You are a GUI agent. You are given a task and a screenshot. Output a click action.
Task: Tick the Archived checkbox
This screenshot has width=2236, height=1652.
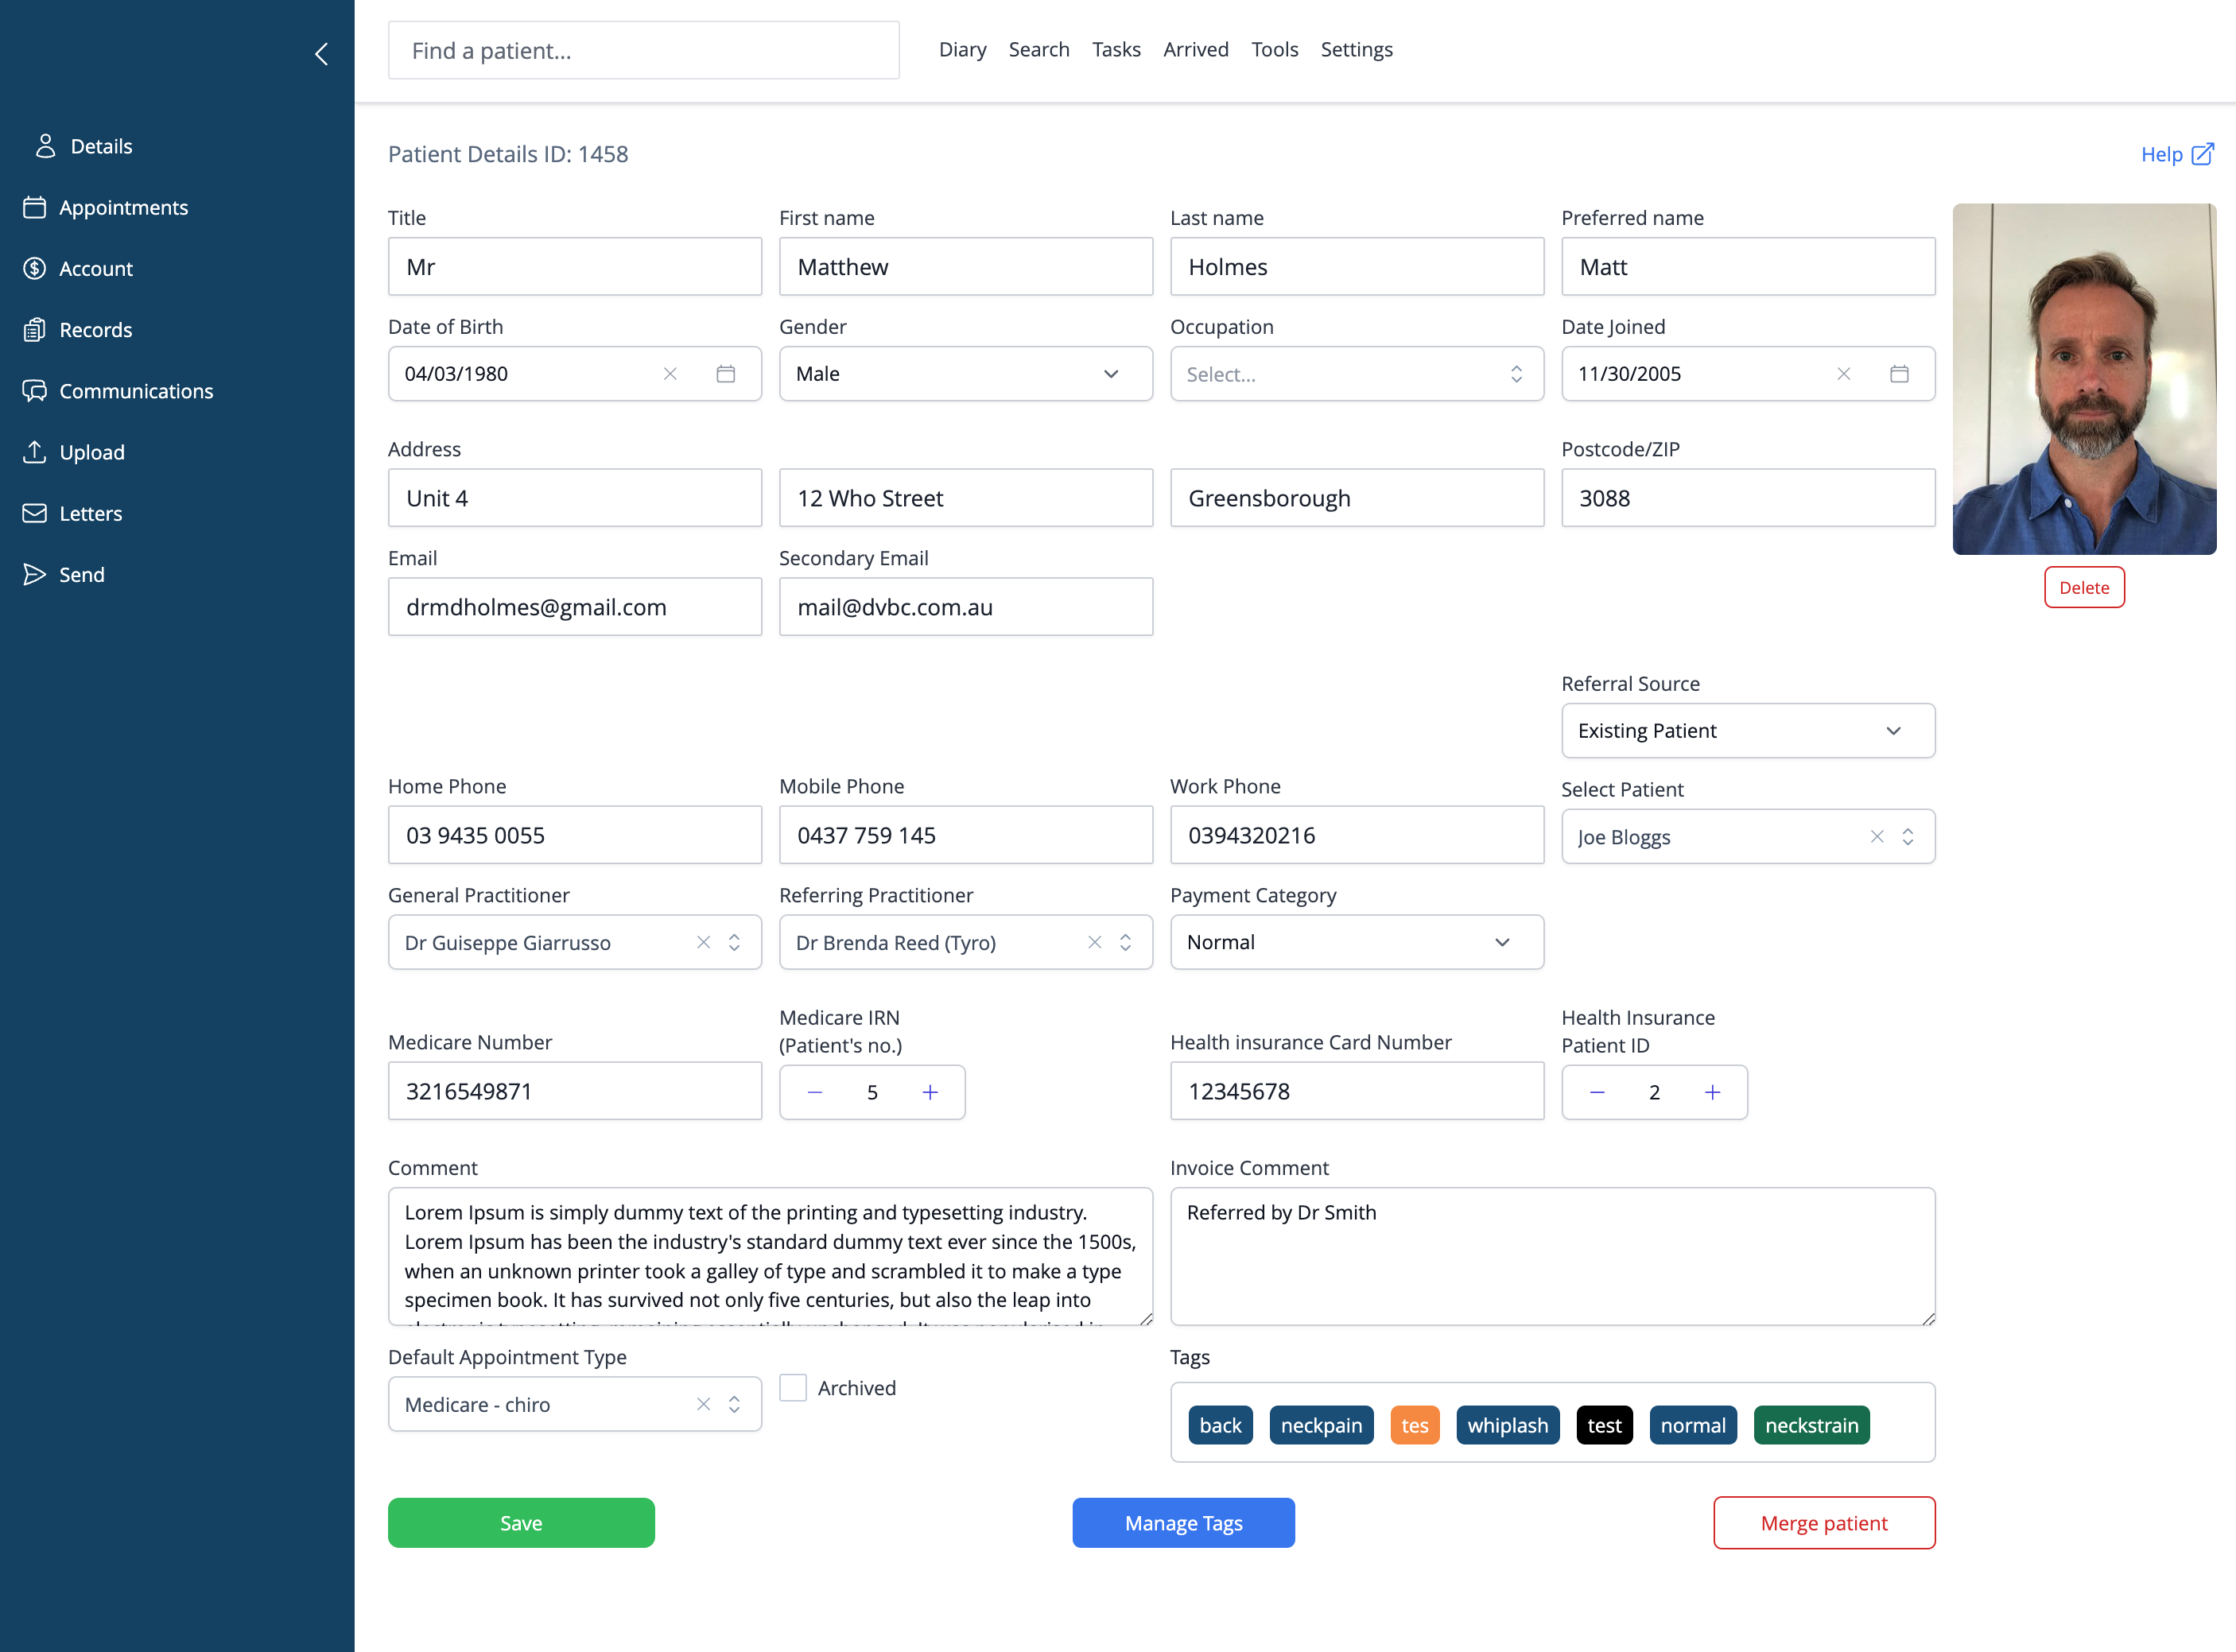[793, 1388]
